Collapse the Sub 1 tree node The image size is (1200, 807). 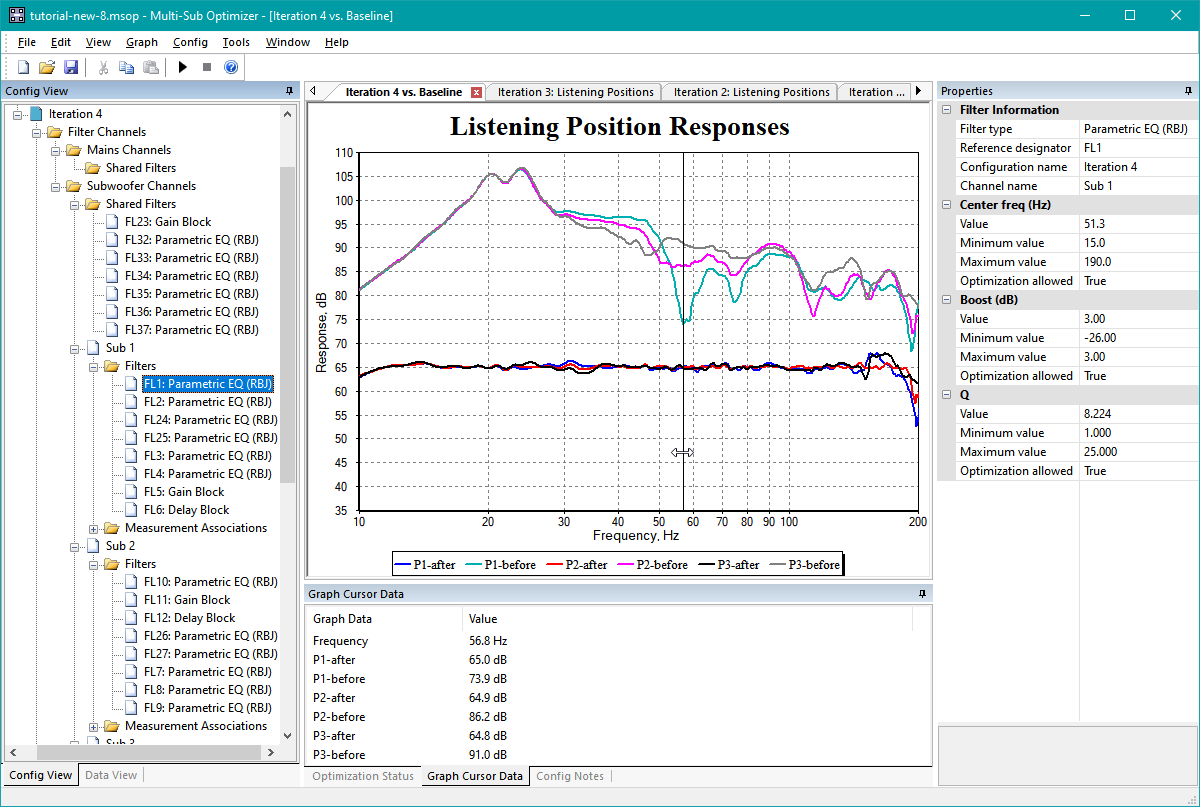click(76, 348)
